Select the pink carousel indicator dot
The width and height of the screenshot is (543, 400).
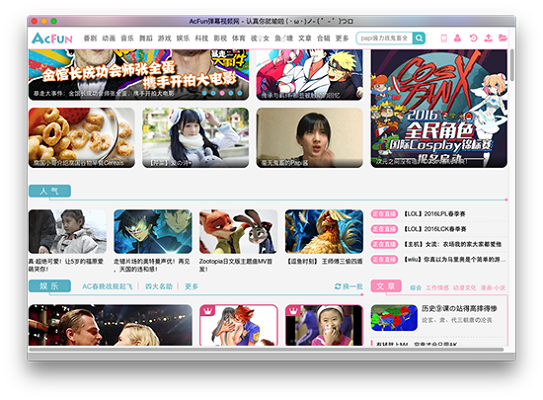click(x=222, y=93)
